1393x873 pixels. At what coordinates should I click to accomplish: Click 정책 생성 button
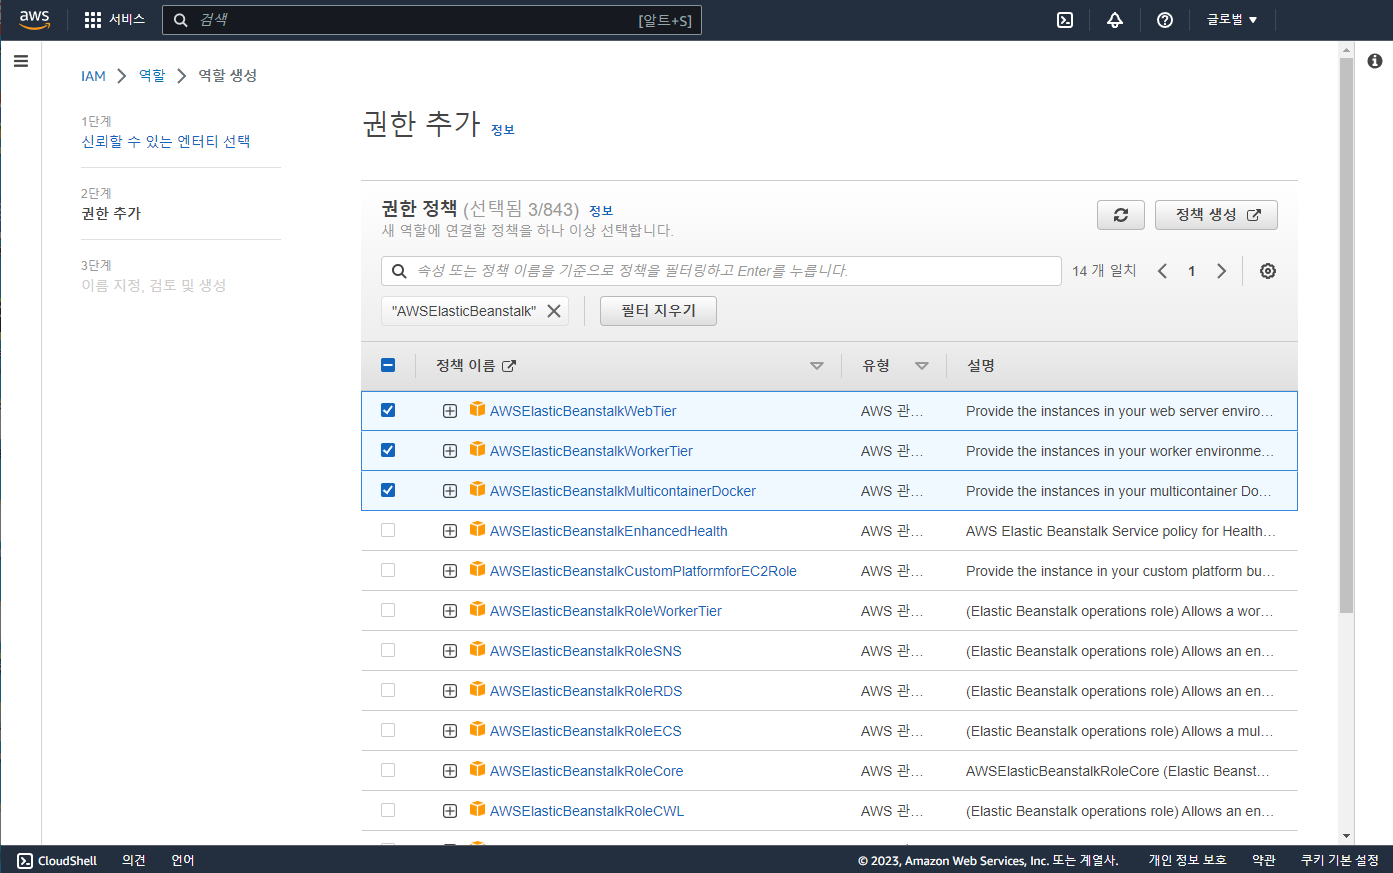[1216, 215]
